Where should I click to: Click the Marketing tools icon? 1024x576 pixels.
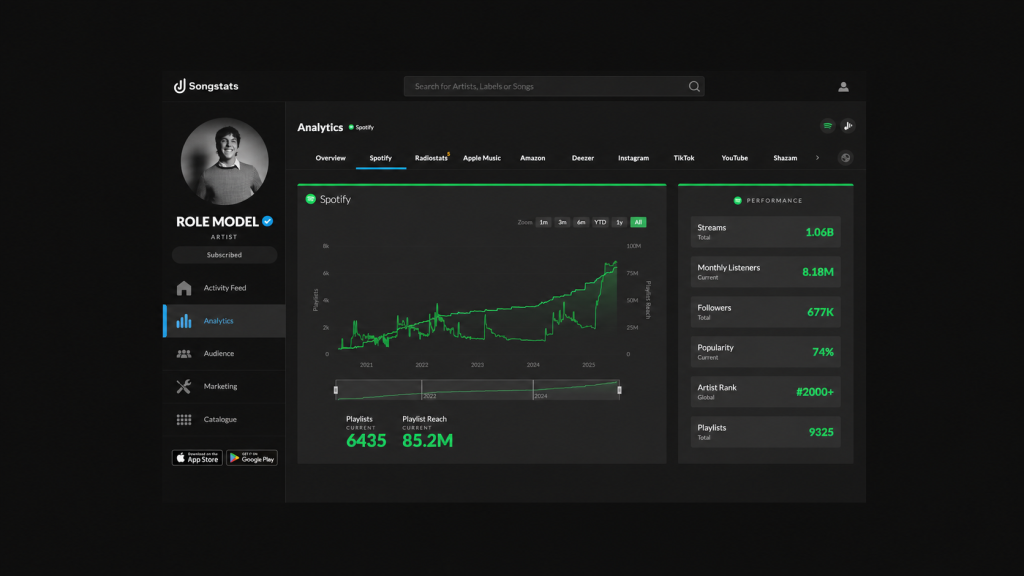point(184,387)
